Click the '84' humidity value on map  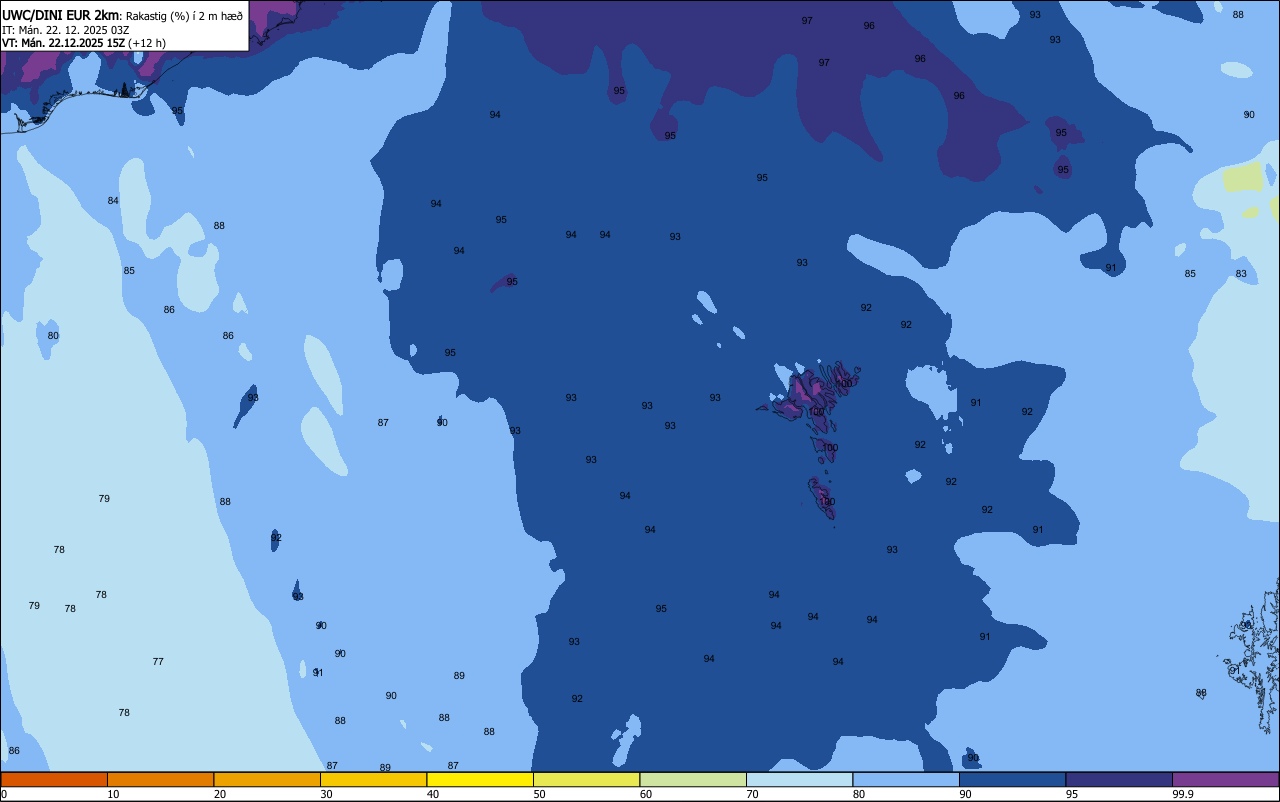coord(113,201)
